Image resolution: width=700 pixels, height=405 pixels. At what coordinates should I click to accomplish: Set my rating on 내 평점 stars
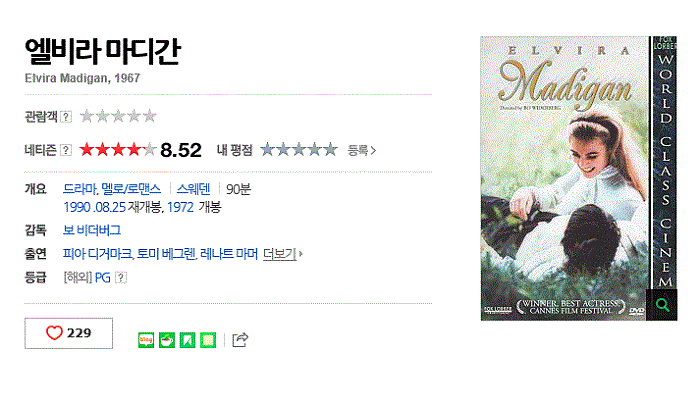(x=299, y=150)
